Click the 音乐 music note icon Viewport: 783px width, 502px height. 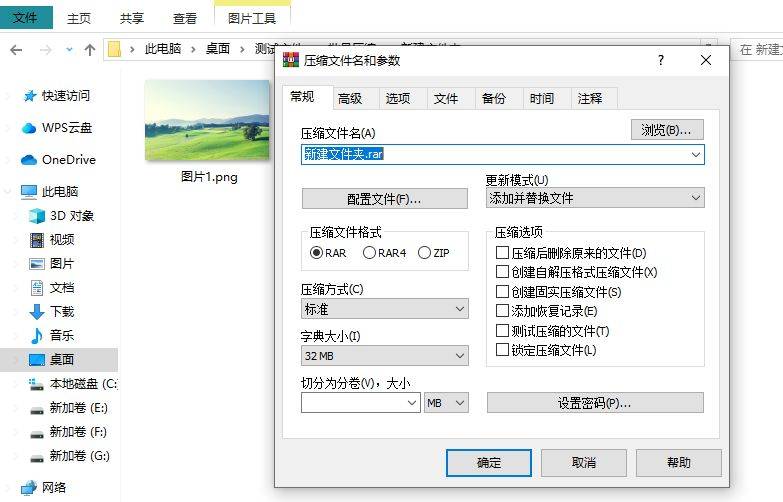(37, 336)
